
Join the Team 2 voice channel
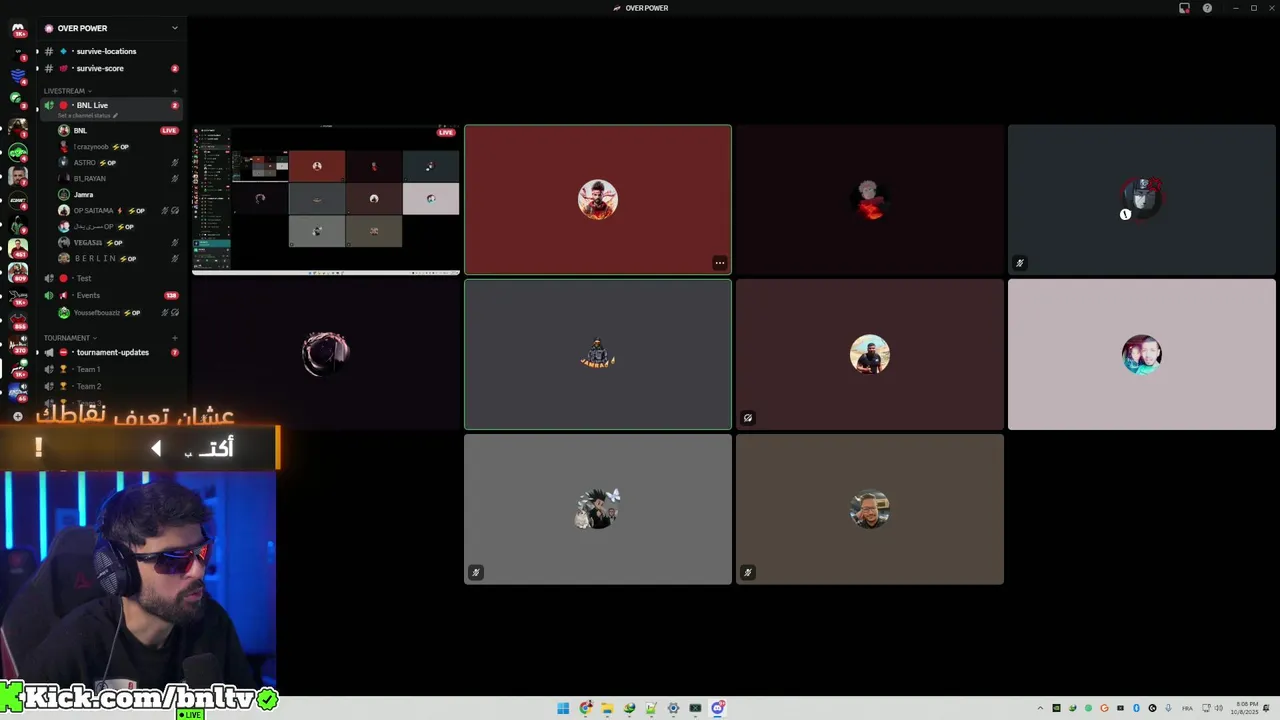click(x=88, y=386)
